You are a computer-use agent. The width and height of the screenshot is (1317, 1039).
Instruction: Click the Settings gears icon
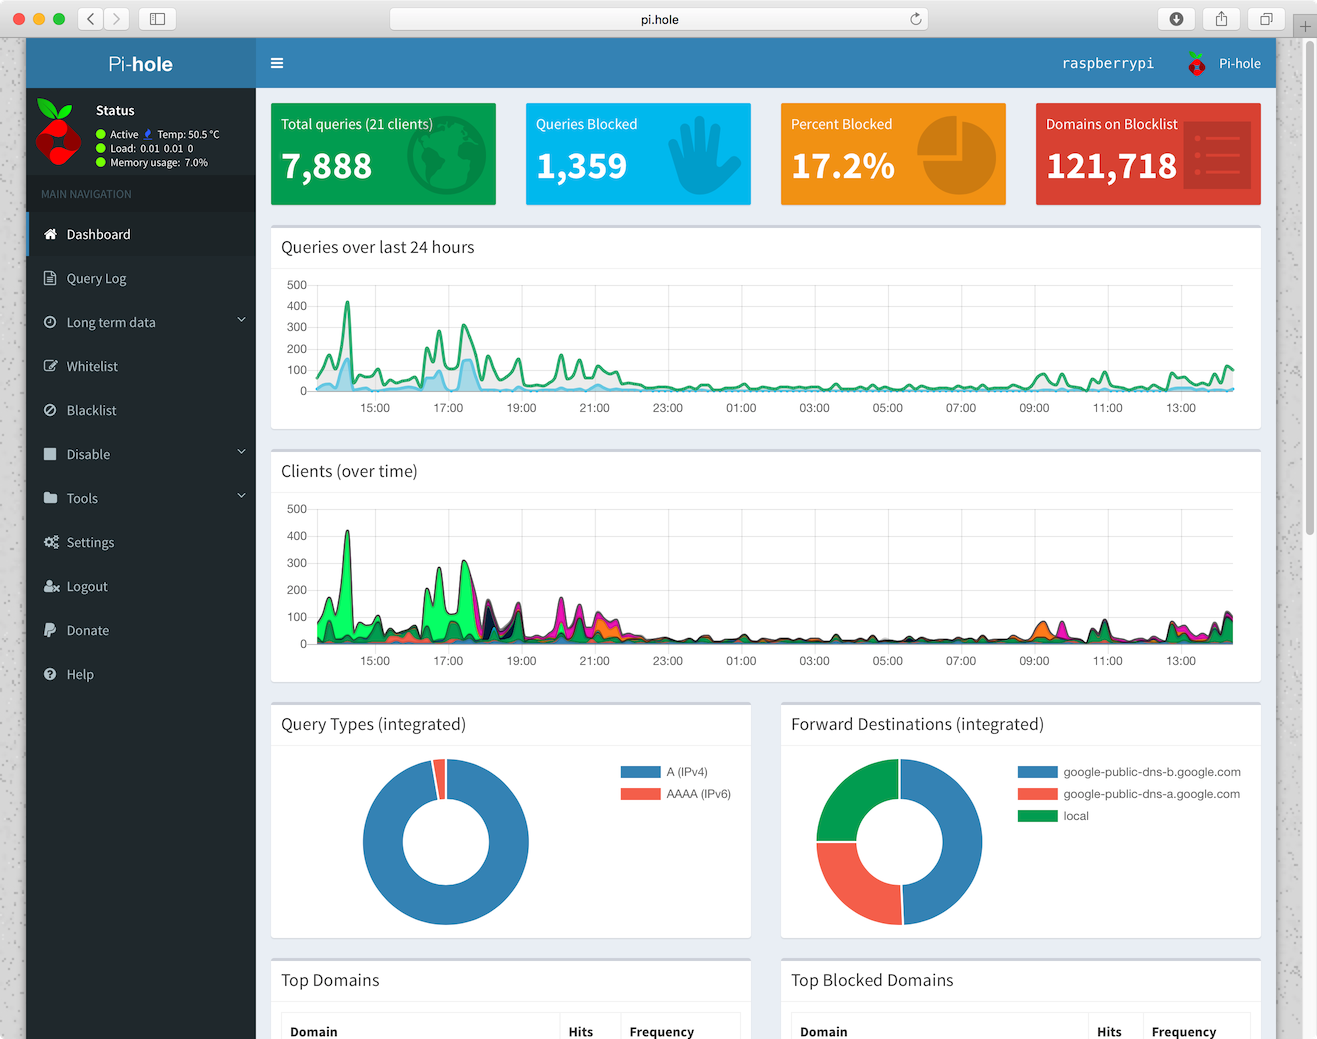(x=51, y=542)
